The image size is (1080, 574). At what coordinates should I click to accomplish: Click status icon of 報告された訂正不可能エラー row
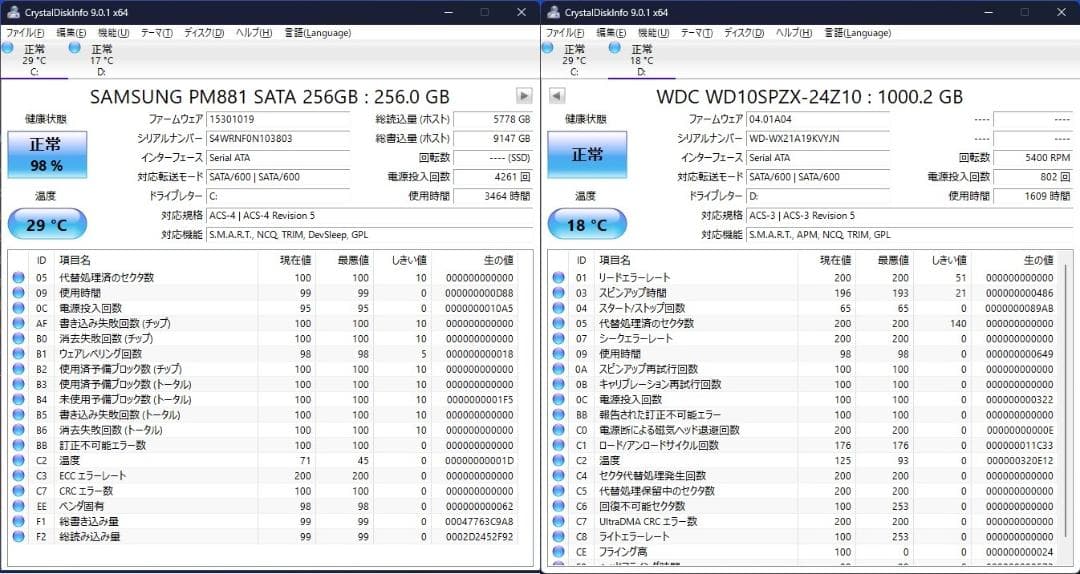tap(558, 415)
